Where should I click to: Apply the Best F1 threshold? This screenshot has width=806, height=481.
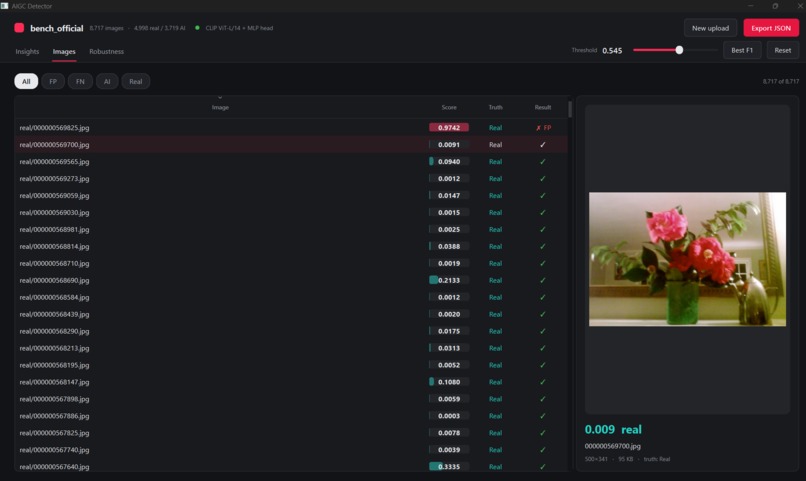[742, 50]
